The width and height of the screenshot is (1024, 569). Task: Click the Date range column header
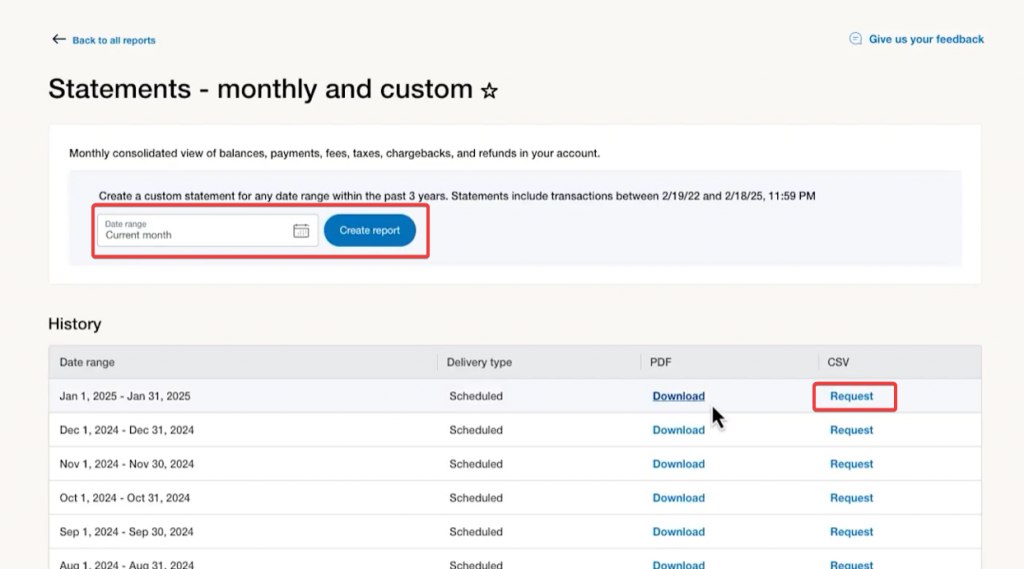point(87,362)
